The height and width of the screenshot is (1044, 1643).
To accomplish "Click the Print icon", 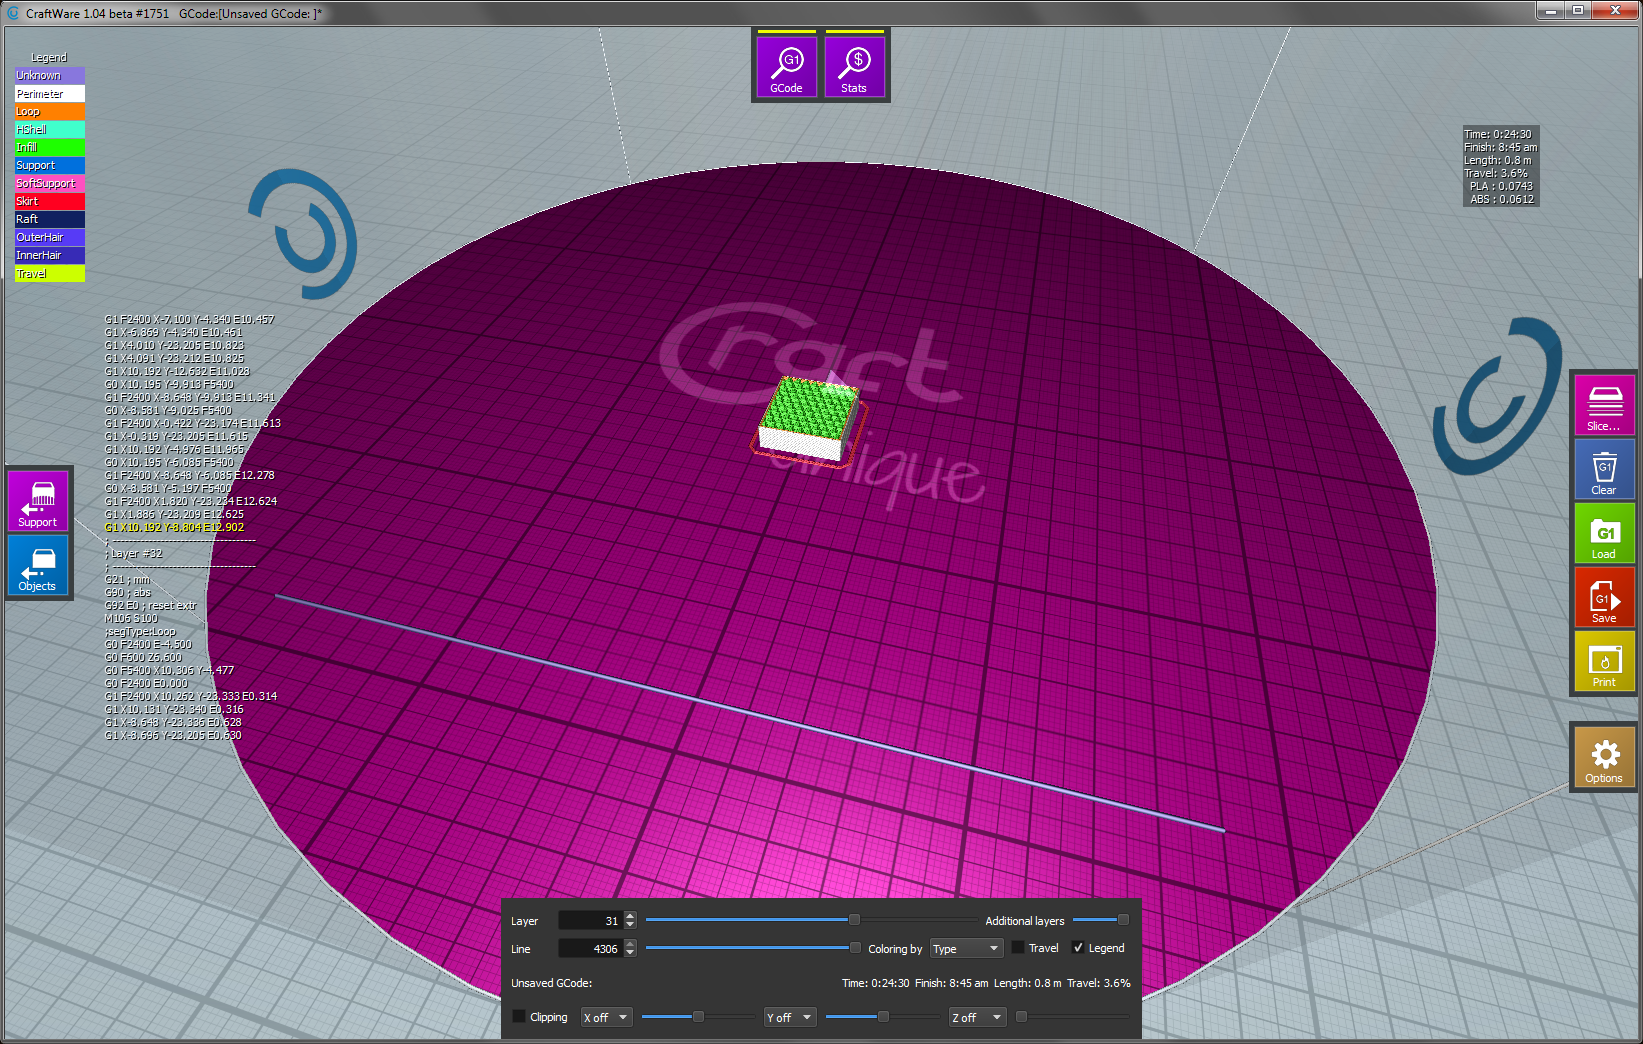I will point(1604,661).
